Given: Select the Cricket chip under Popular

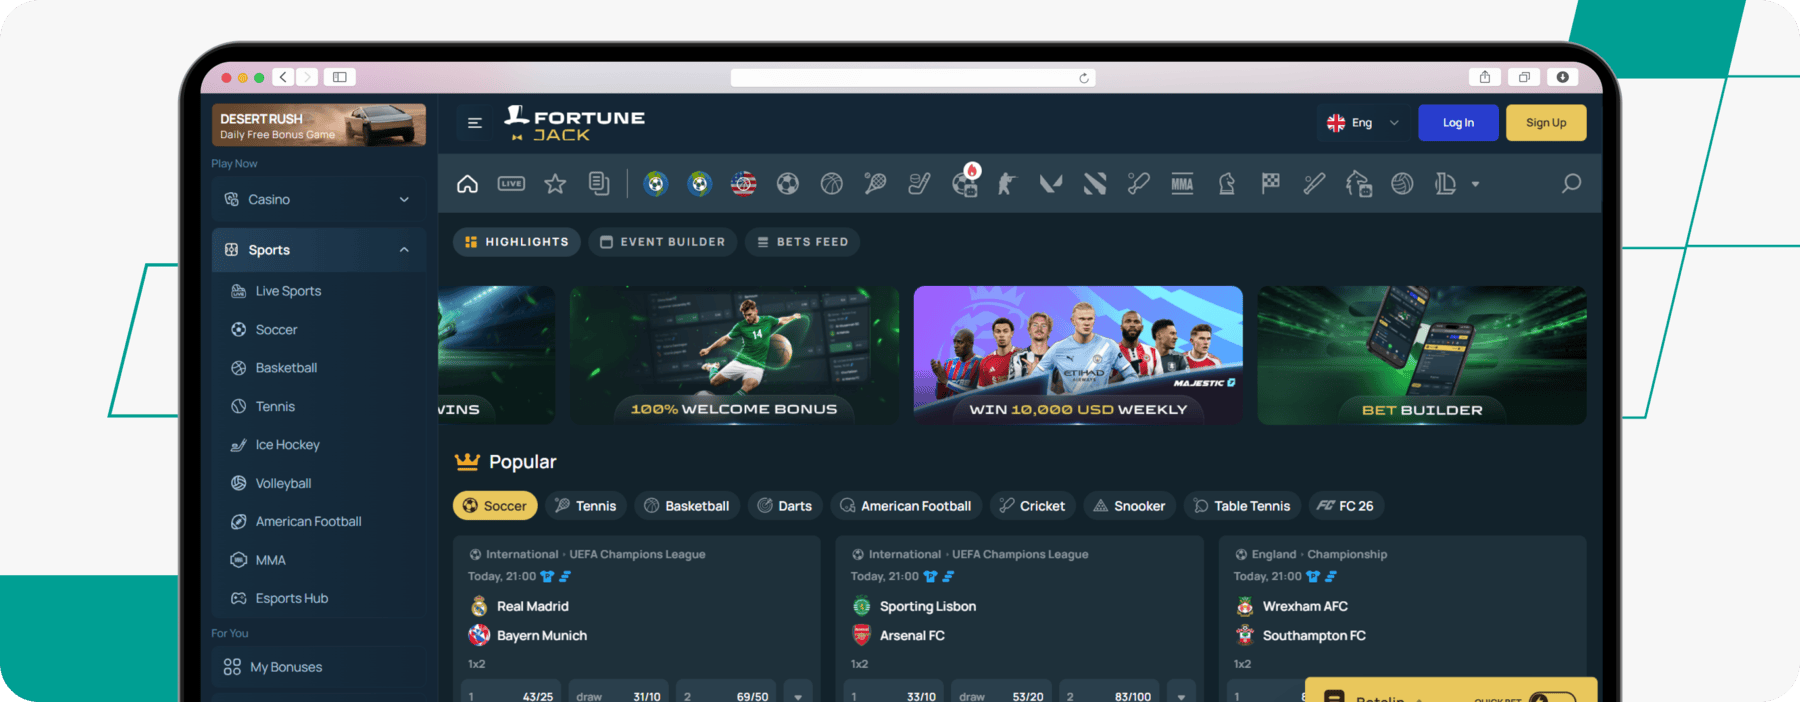Looking at the screenshot, I should tap(1033, 506).
